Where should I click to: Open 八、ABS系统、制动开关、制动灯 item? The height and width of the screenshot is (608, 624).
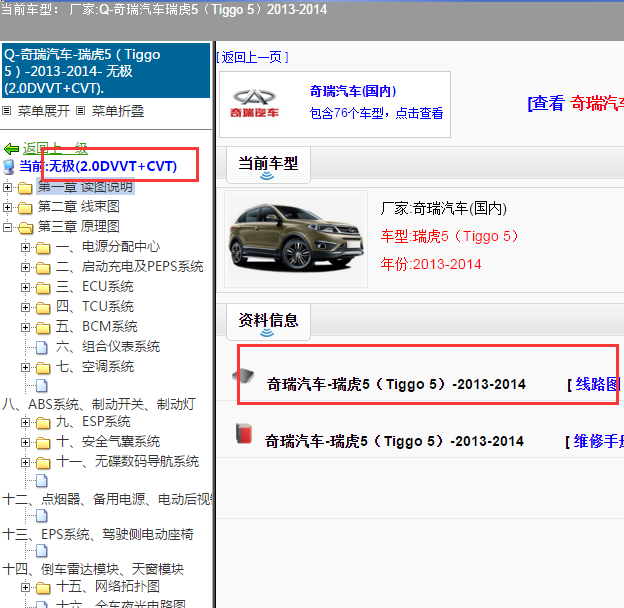[x=99, y=404]
